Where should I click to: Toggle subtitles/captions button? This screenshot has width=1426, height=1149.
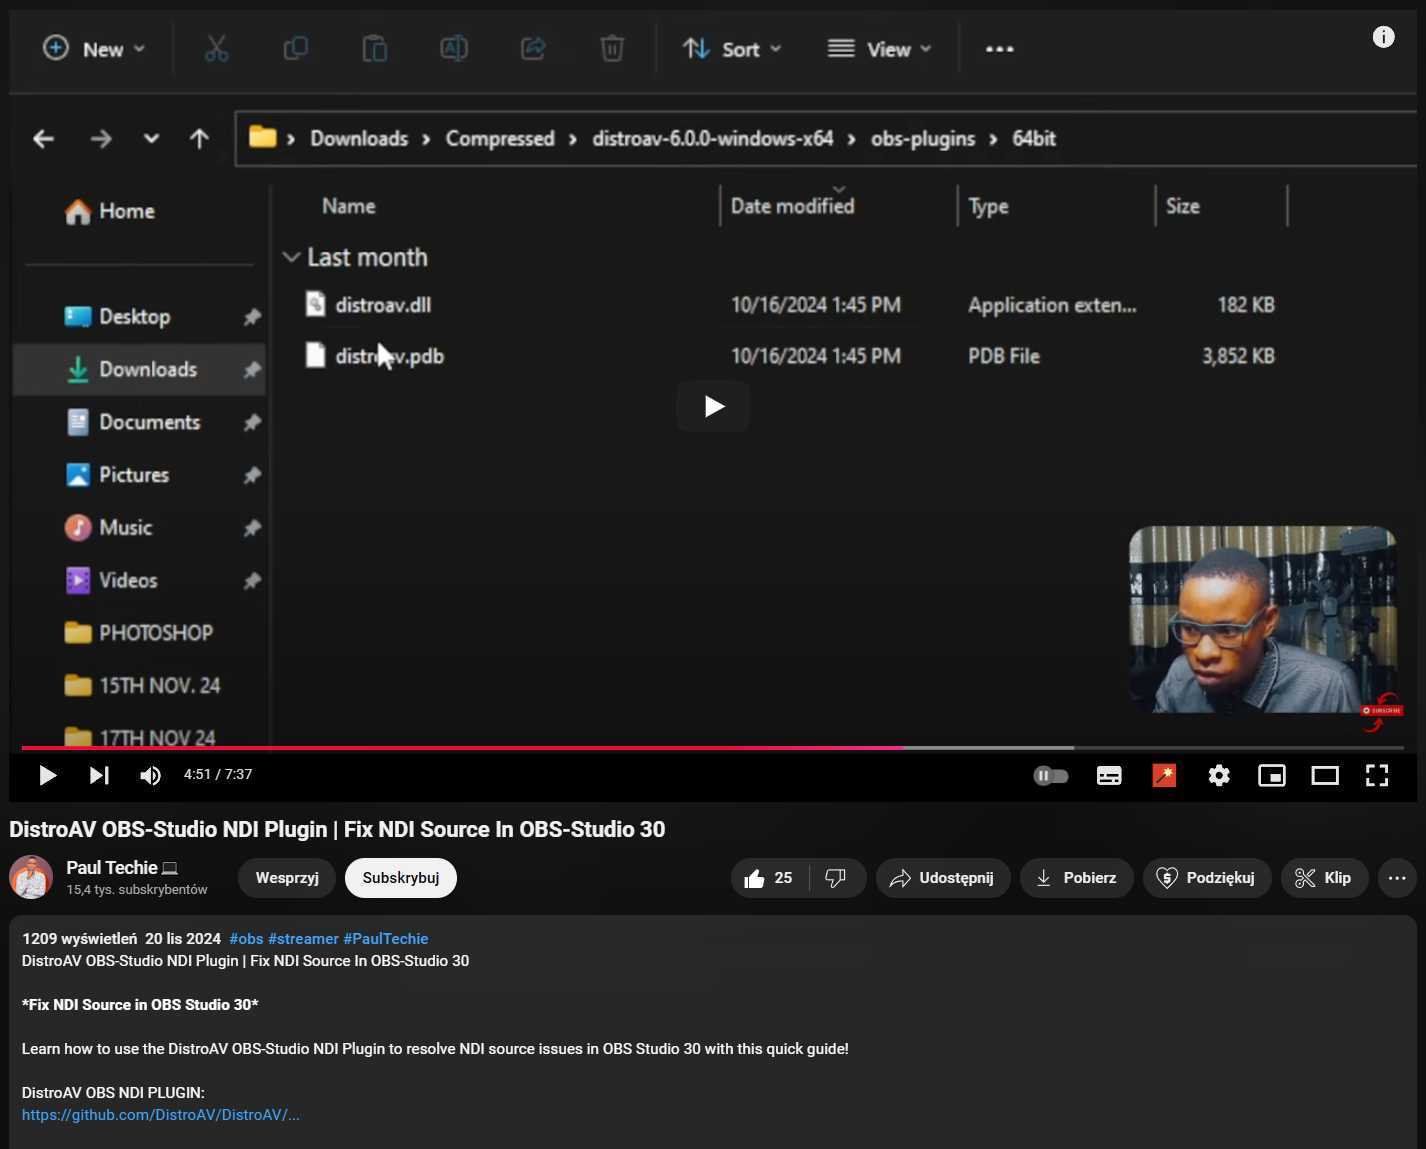[1108, 775]
